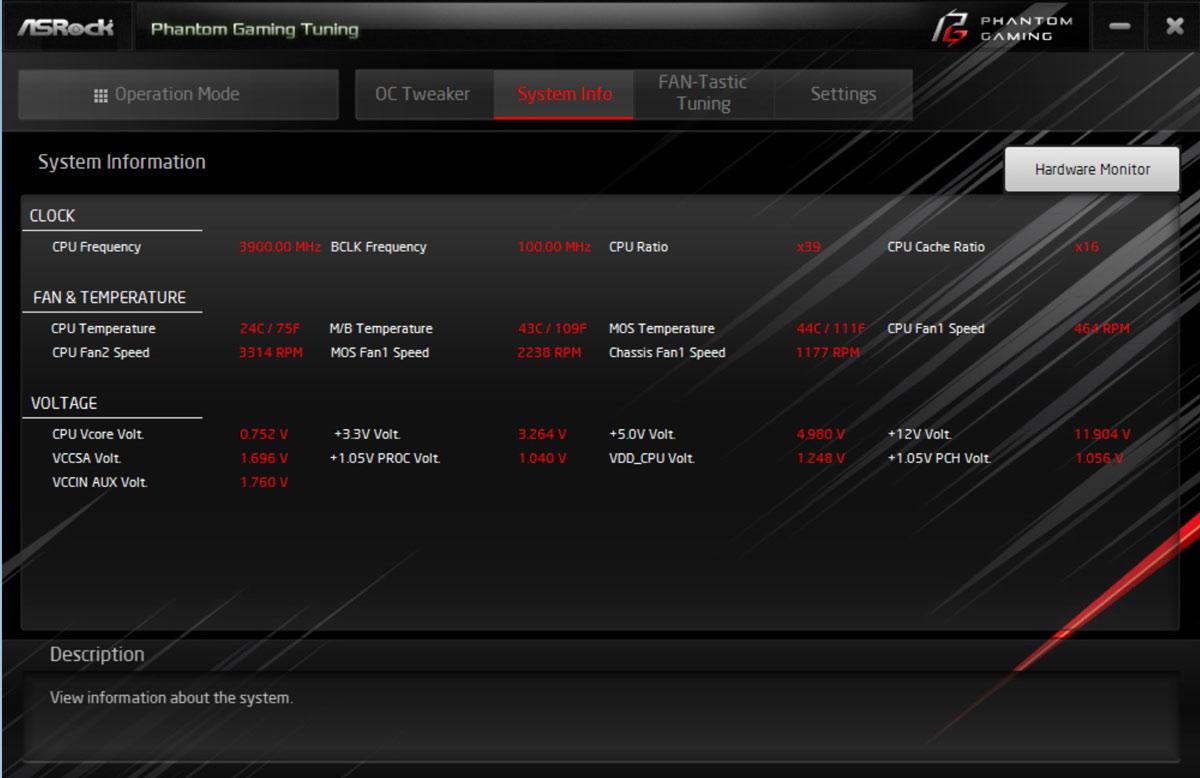This screenshot has width=1200, height=778.
Task: Click the 3.264 V voltage value
Action: [542, 435]
